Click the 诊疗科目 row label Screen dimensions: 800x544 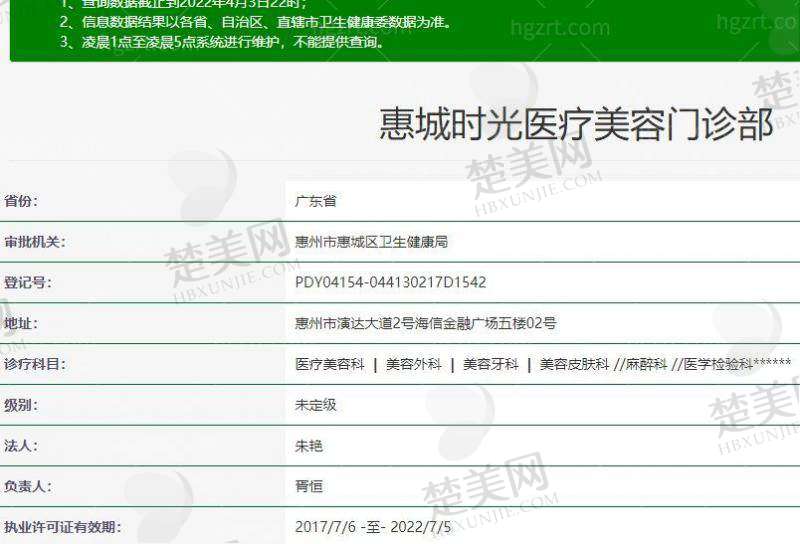pyautogui.click(x=34, y=365)
